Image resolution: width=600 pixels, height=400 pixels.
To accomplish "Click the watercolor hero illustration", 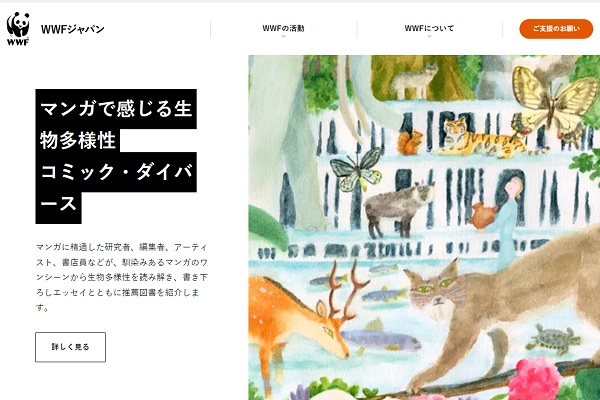I will click(x=424, y=227).
